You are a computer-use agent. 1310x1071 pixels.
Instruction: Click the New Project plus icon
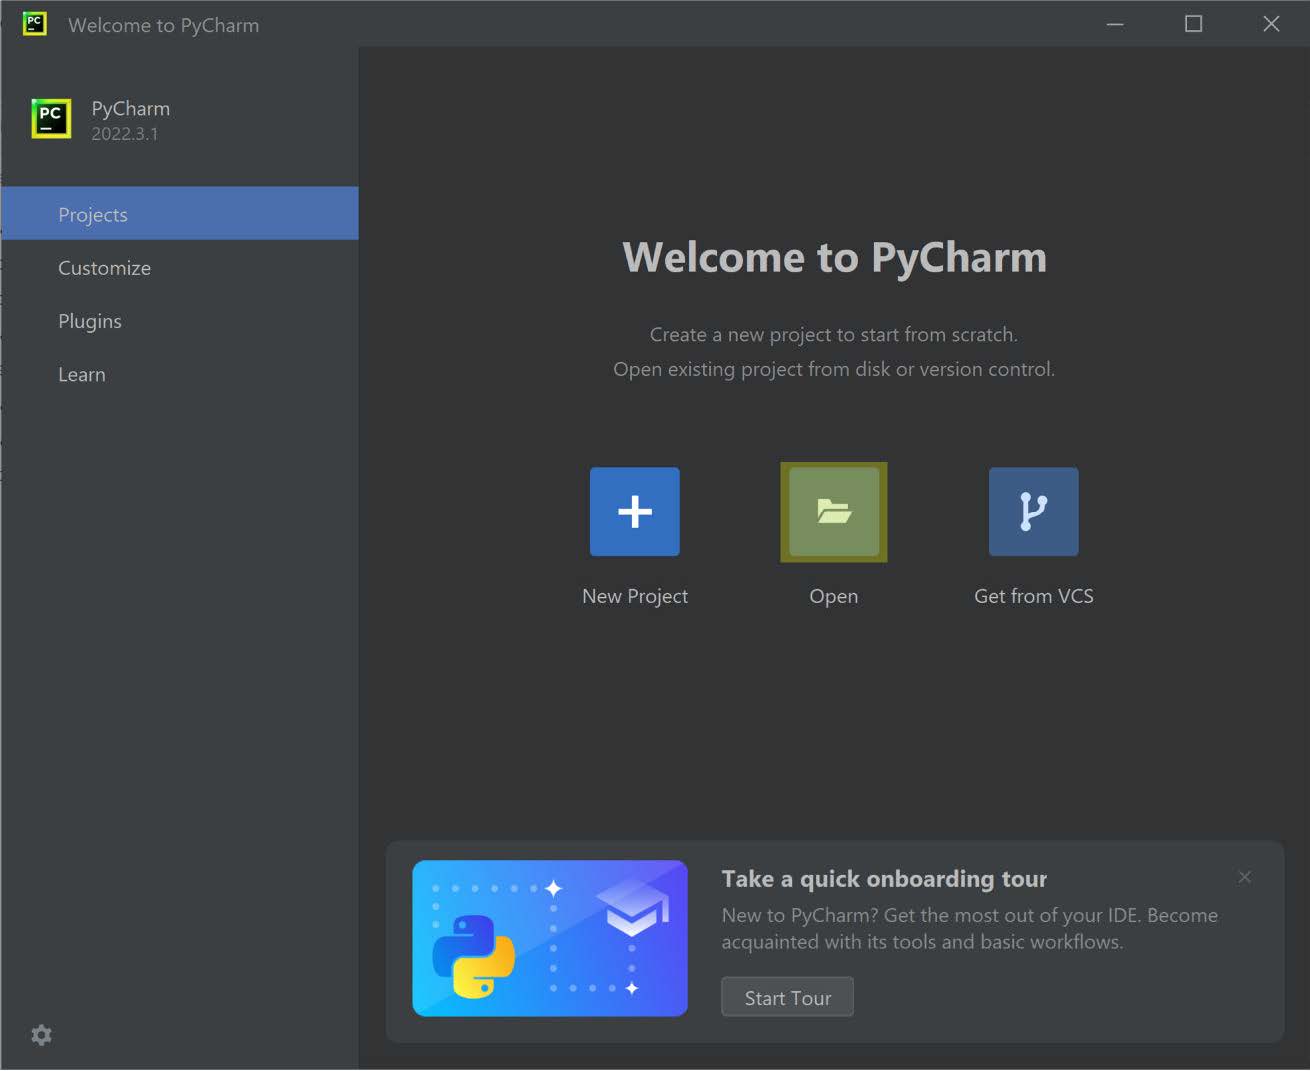pyautogui.click(x=634, y=511)
